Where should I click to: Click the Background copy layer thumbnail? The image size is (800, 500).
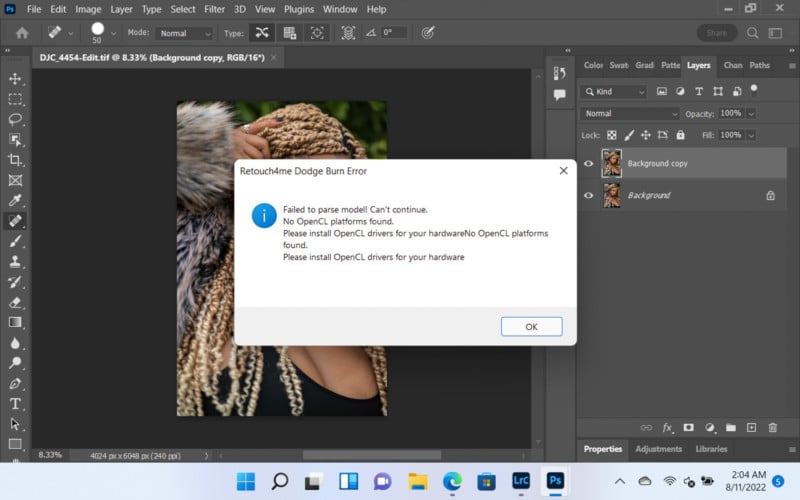[x=611, y=163]
